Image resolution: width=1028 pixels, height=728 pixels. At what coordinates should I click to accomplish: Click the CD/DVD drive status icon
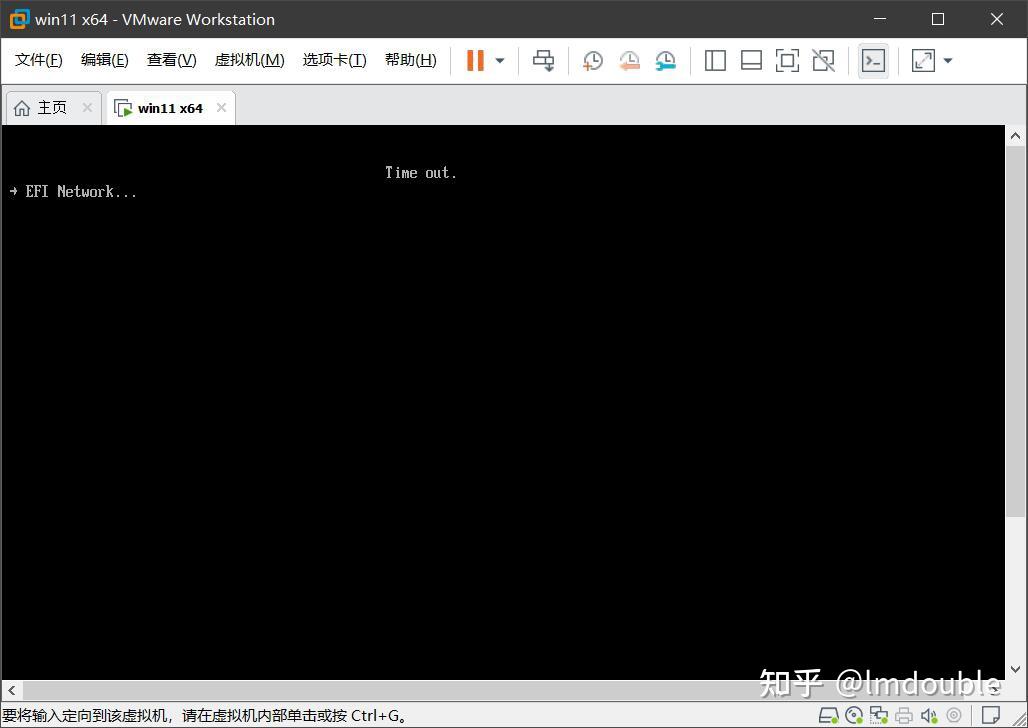854,715
